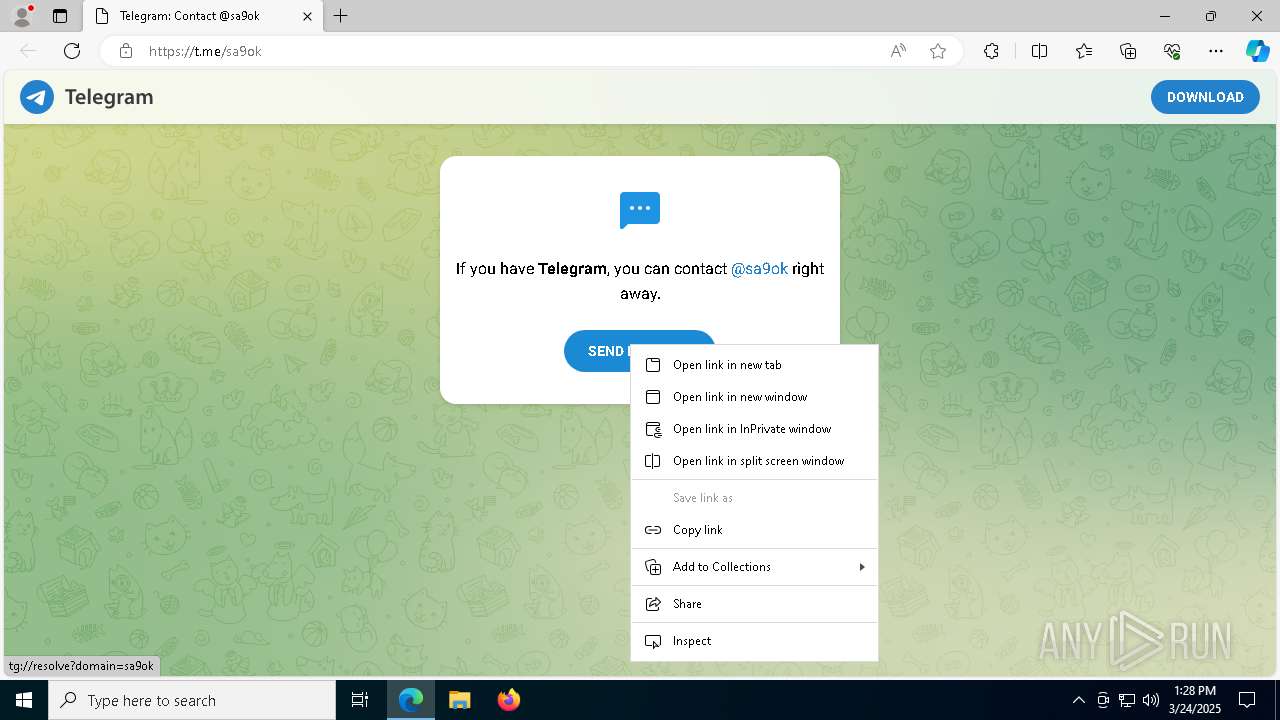This screenshot has width=1280, height=720.
Task: Open the @sa9ok username link
Action: [759, 268]
